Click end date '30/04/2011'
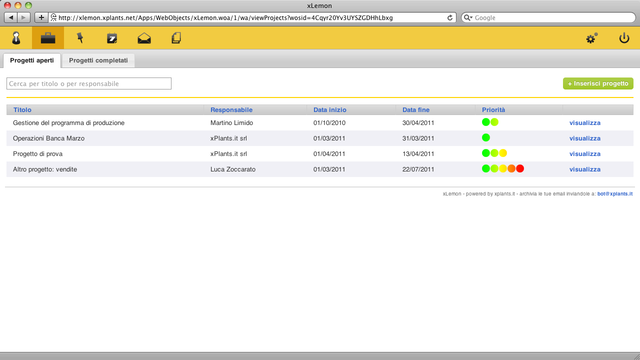 pos(418,123)
